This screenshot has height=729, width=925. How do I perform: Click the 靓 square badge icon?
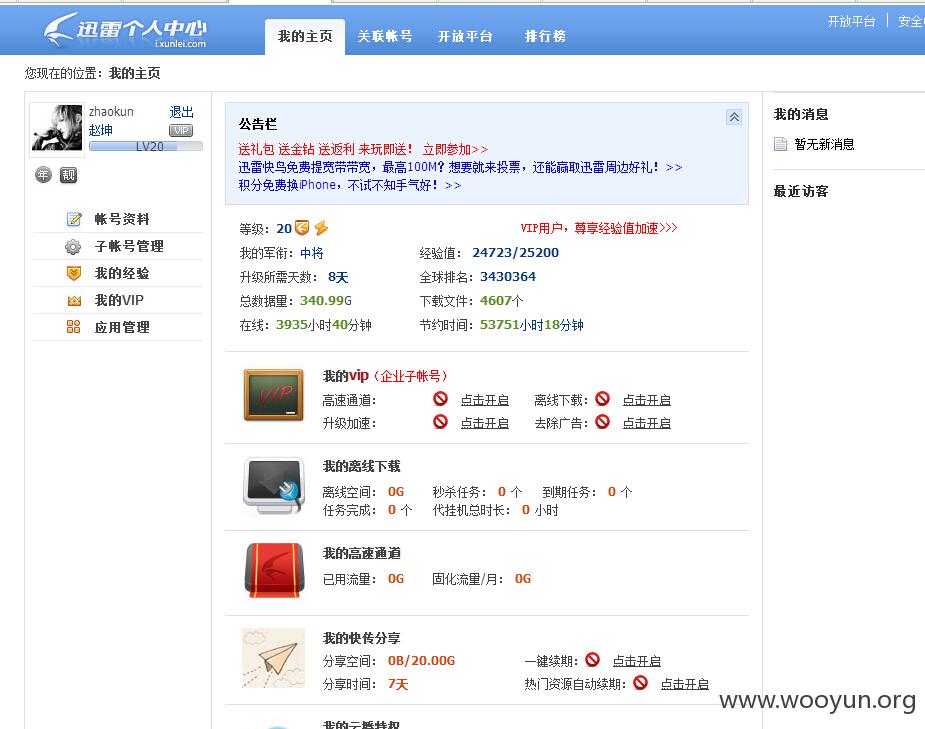point(68,175)
